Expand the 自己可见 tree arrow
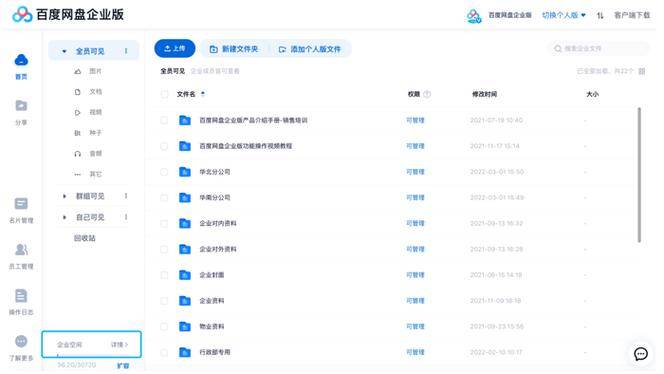The height and width of the screenshot is (374, 664). pos(64,217)
